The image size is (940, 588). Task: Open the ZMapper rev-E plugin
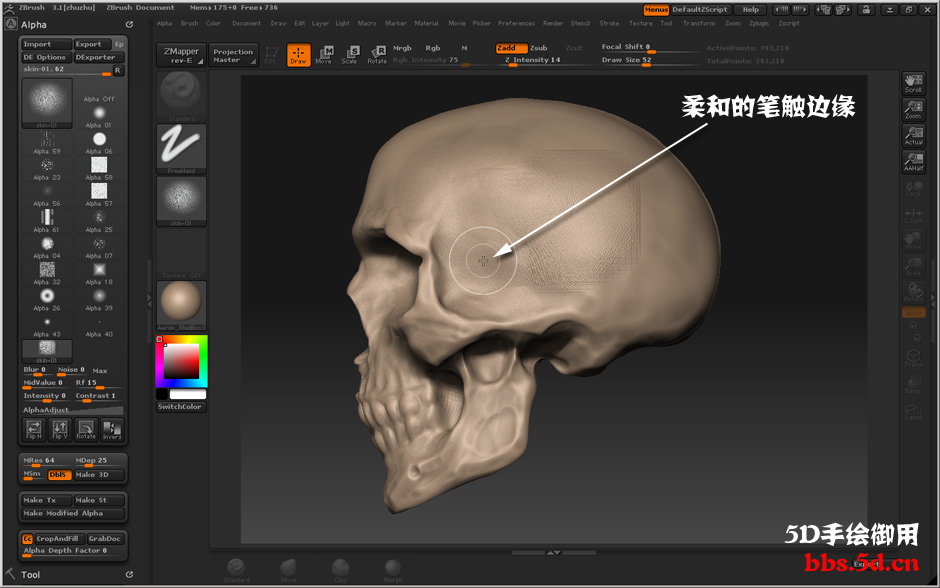[x=181, y=55]
